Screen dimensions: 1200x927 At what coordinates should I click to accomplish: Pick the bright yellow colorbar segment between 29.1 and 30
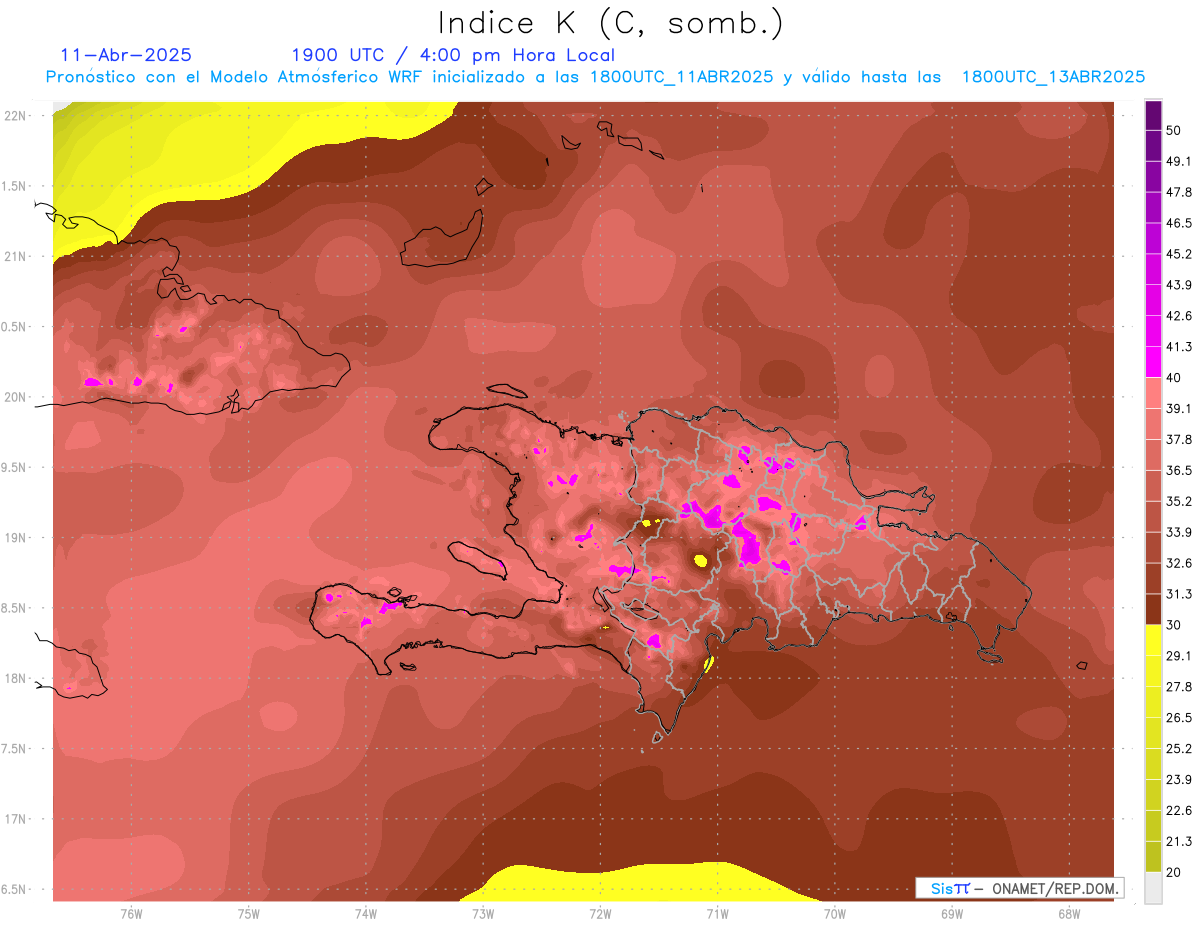[x=1153, y=640]
